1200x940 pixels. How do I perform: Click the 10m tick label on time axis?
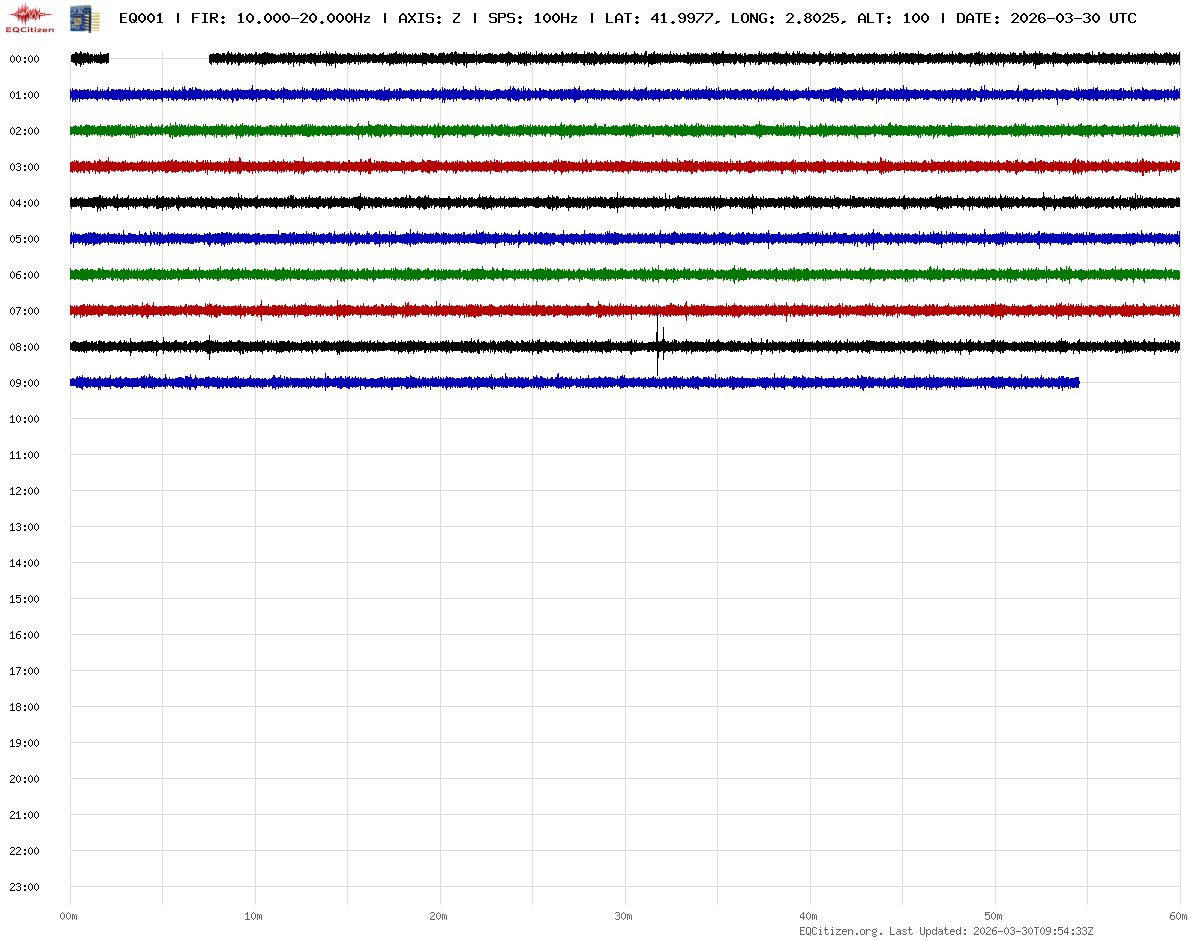[x=254, y=916]
